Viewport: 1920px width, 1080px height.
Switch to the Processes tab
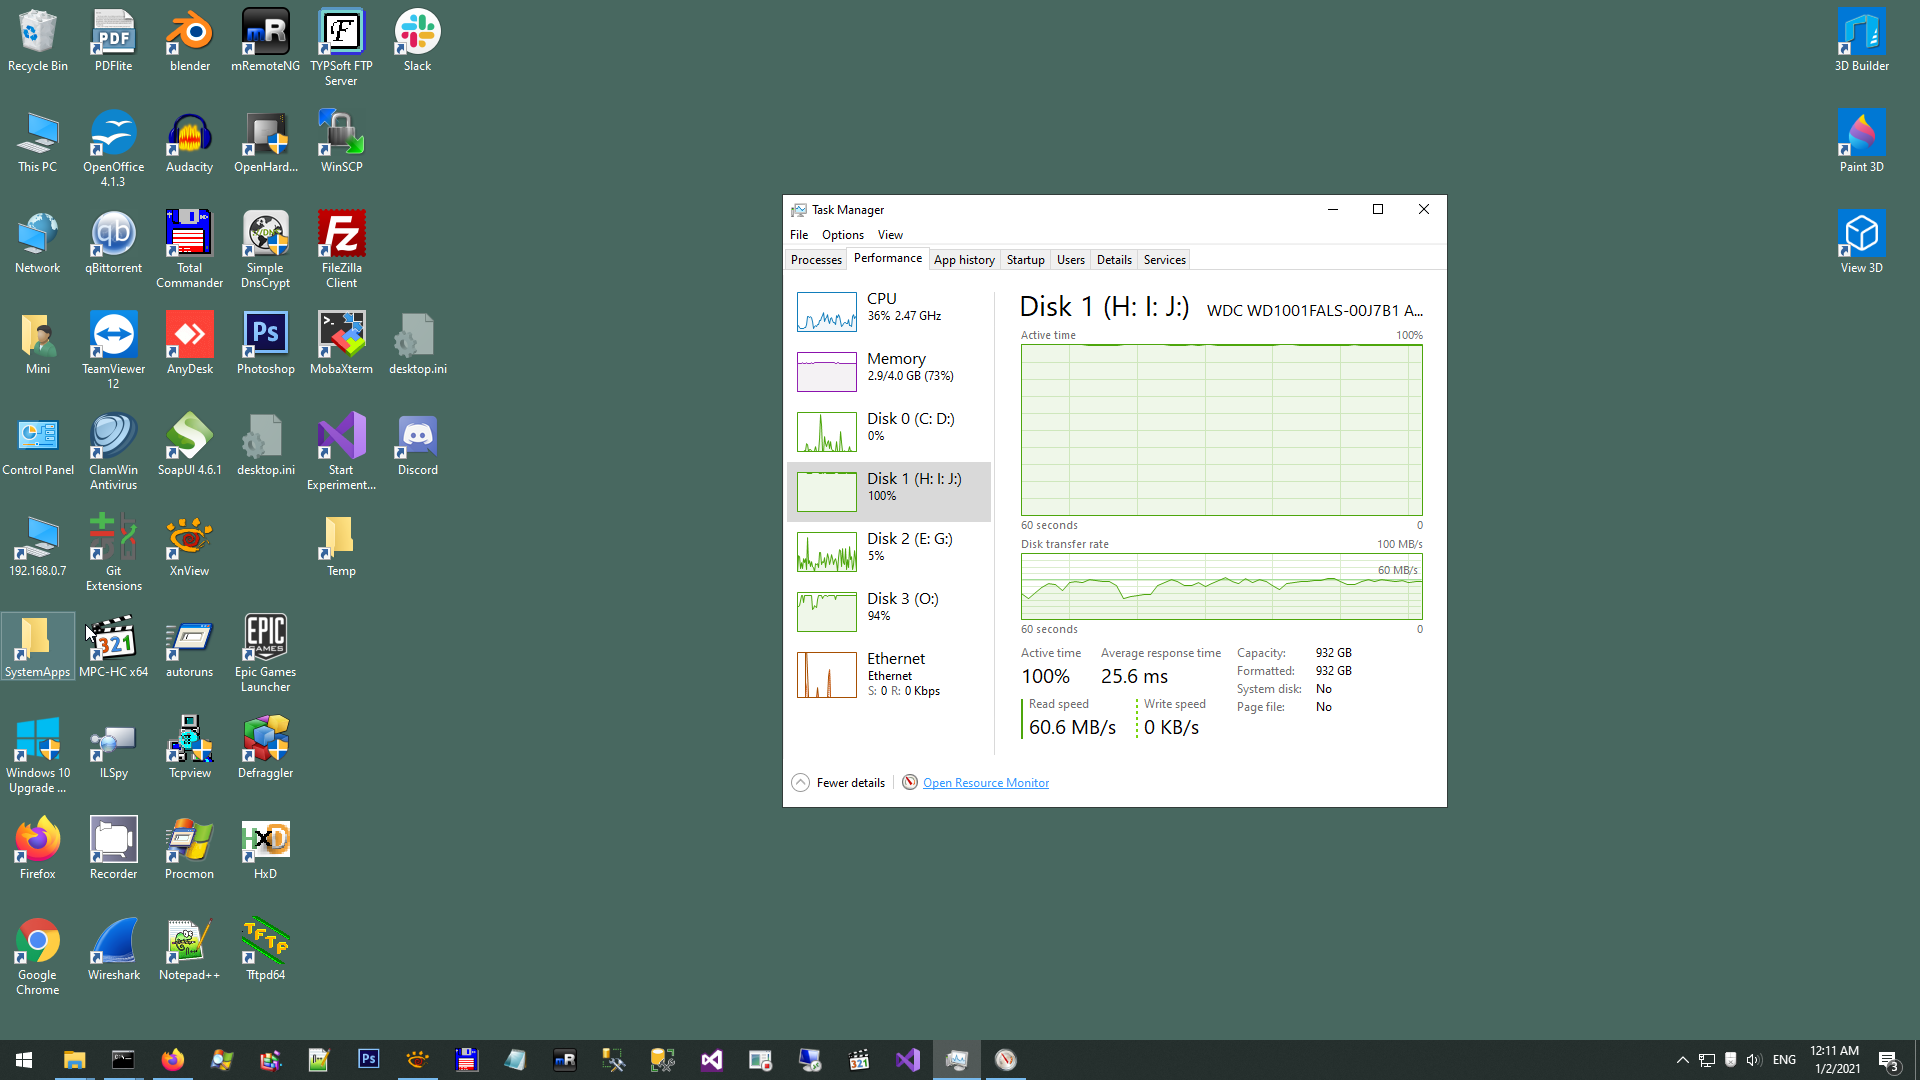pyautogui.click(x=816, y=260)
